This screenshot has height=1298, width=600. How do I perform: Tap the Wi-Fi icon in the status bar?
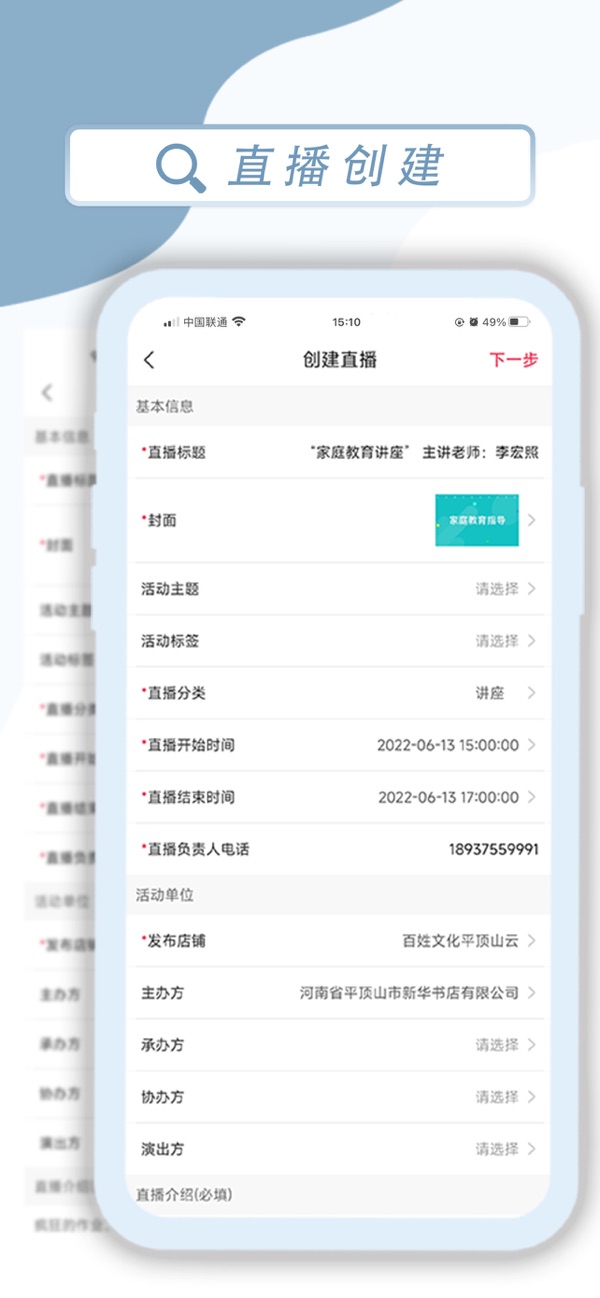click(239, 322)
